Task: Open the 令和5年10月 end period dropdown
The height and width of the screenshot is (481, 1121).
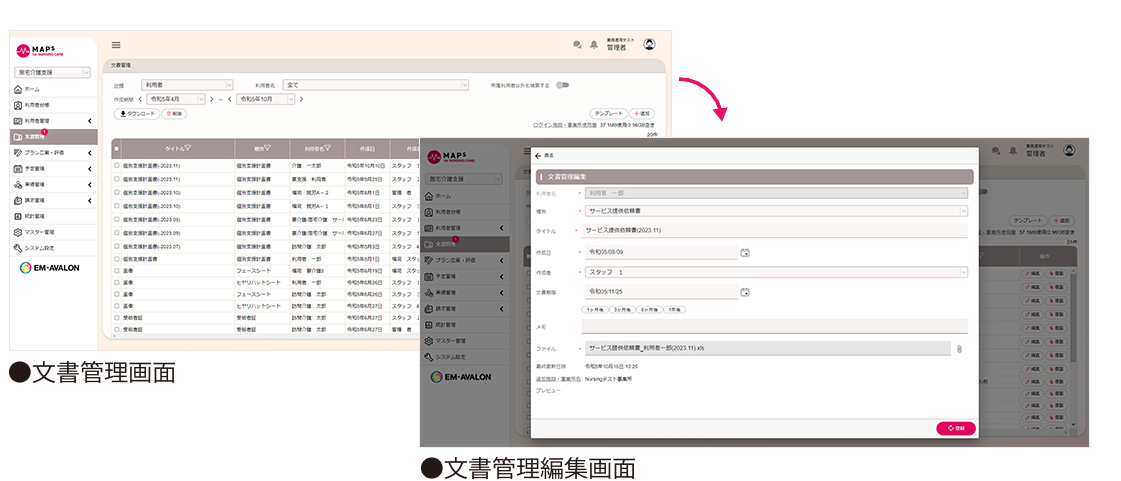Action: [x=265, y=99]
